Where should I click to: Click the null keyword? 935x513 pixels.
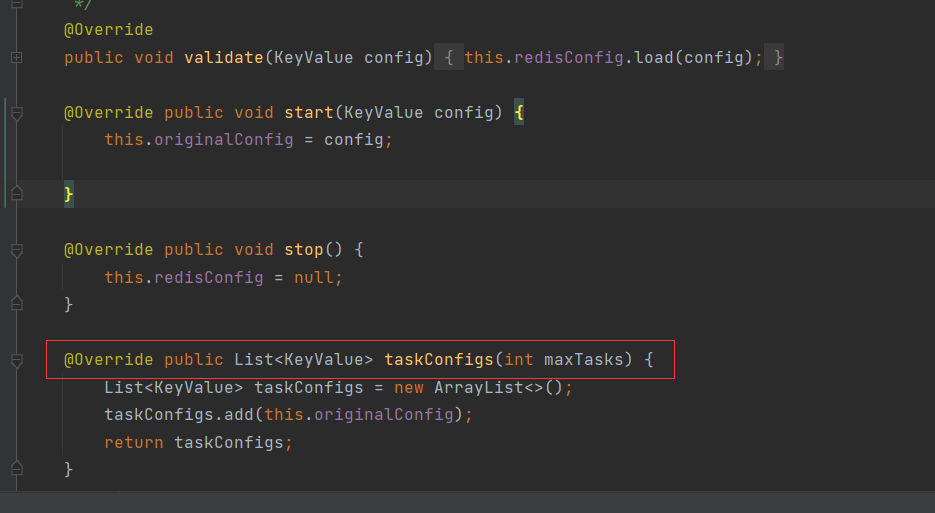314,277
